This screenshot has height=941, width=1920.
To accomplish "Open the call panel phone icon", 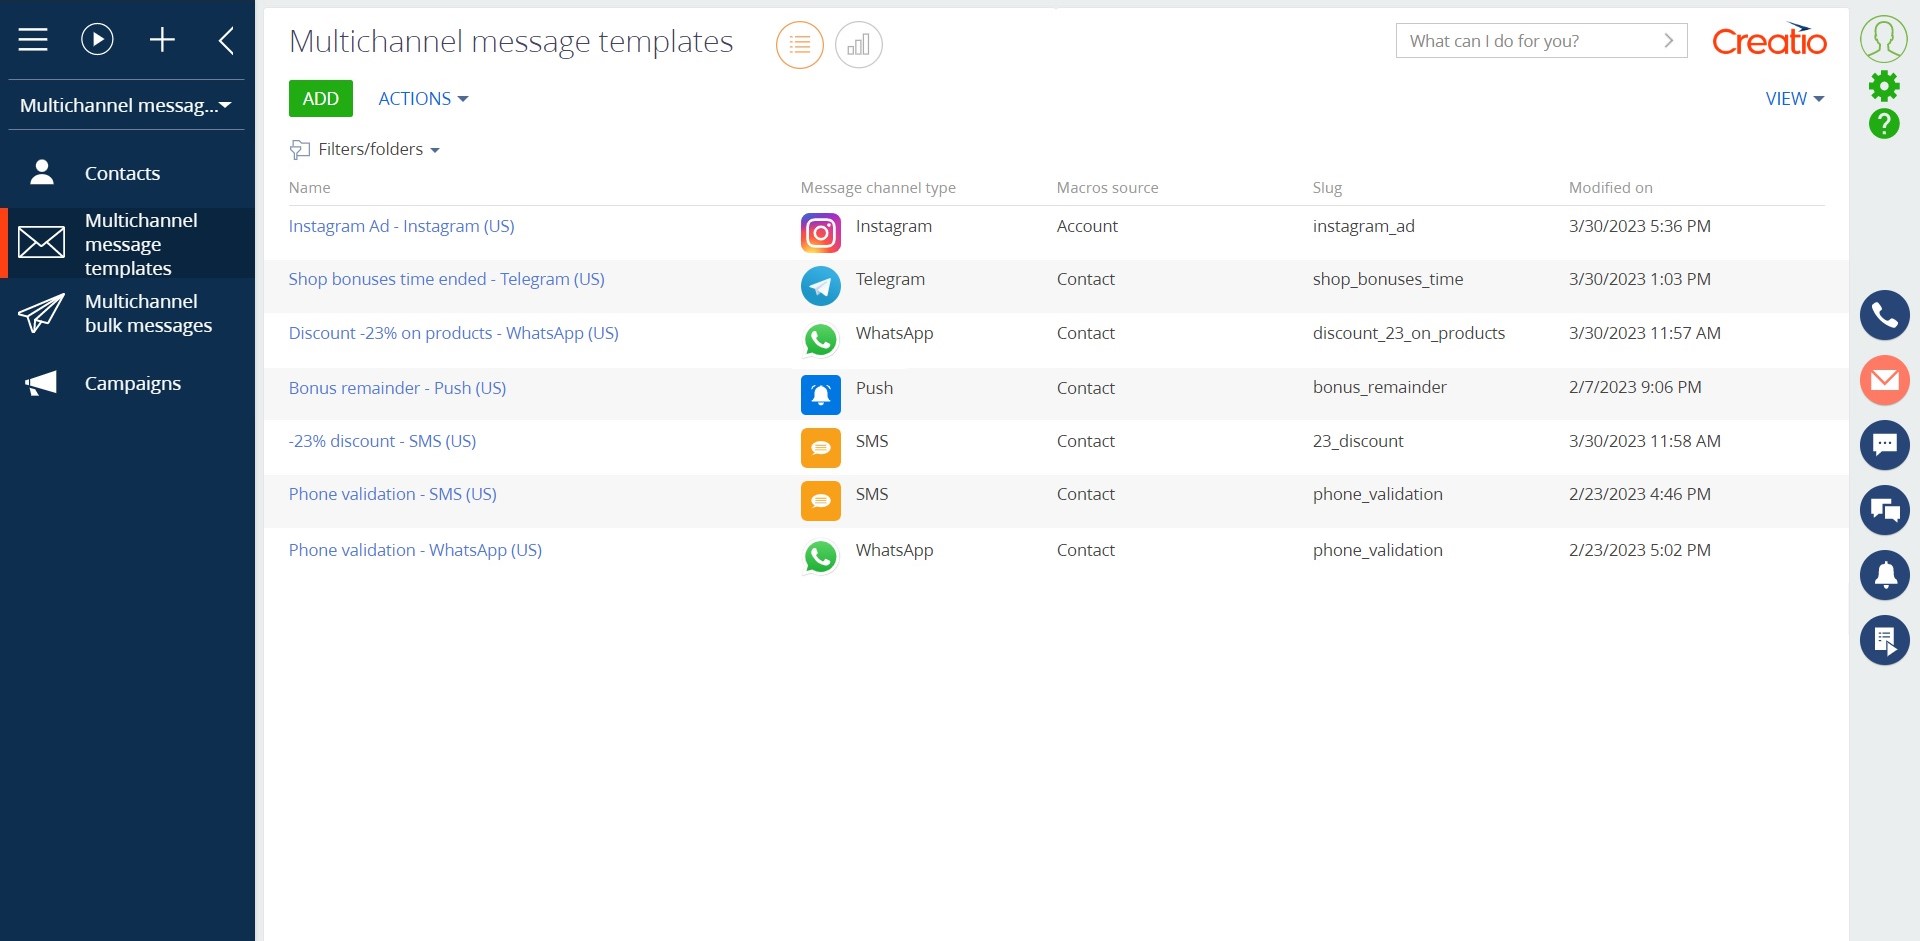I will click(x=1884, y=315).
